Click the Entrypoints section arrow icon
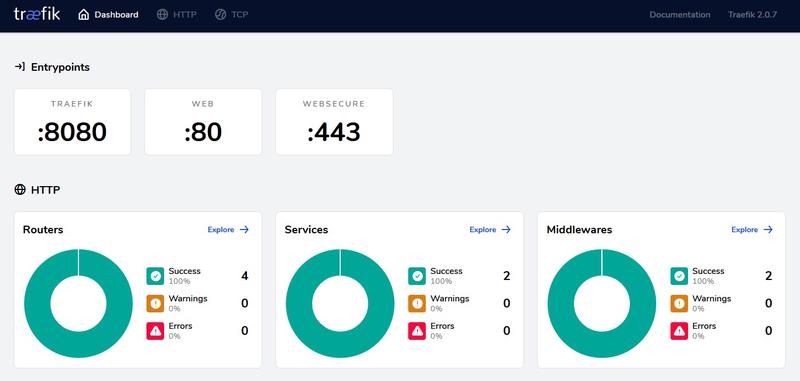 click(20, 67)
